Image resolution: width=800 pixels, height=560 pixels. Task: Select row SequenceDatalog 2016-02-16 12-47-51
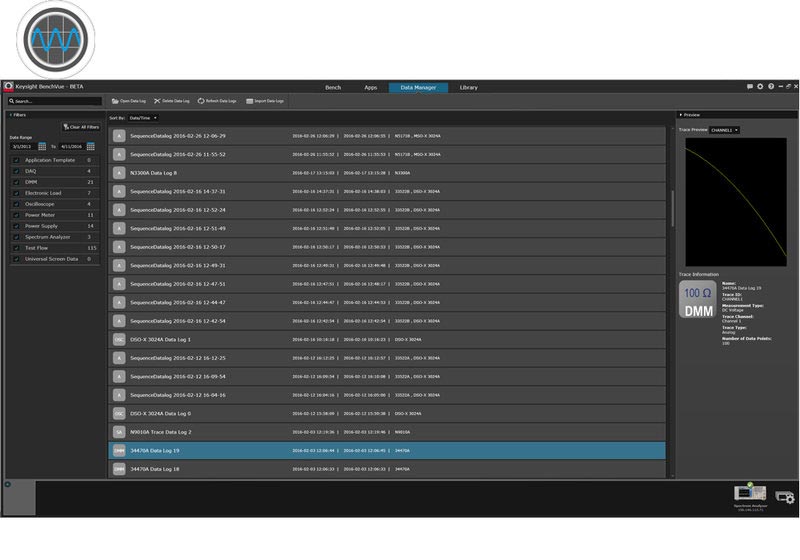[x=387, y=284]
